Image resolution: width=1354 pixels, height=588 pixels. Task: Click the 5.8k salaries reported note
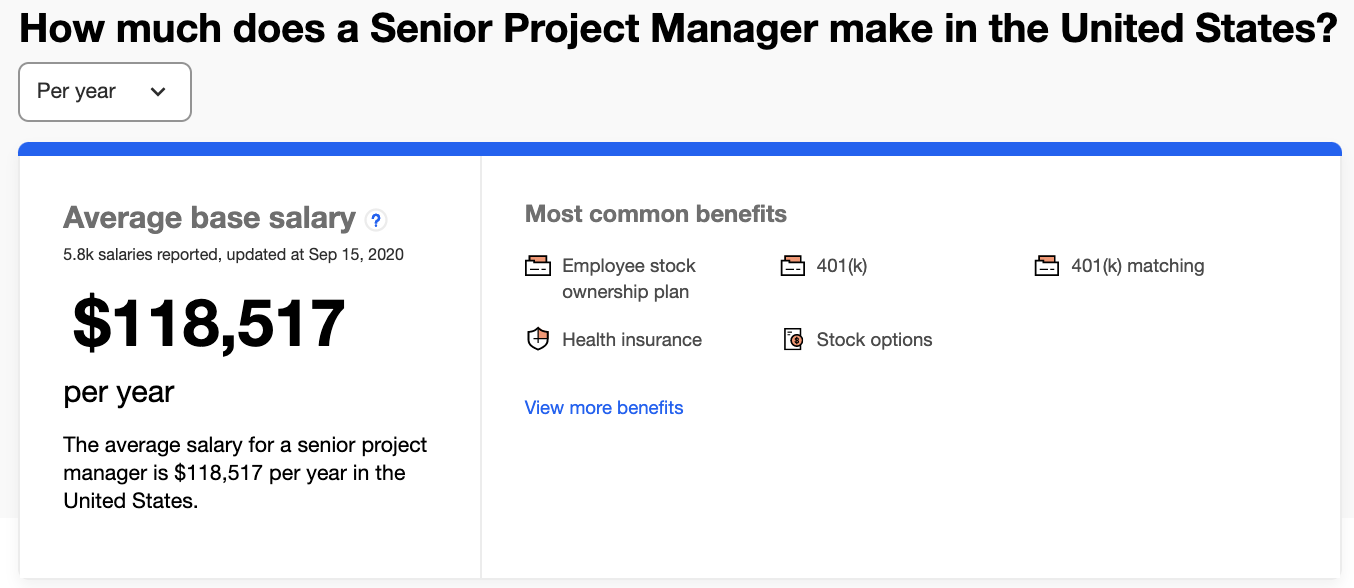(233, 255)
